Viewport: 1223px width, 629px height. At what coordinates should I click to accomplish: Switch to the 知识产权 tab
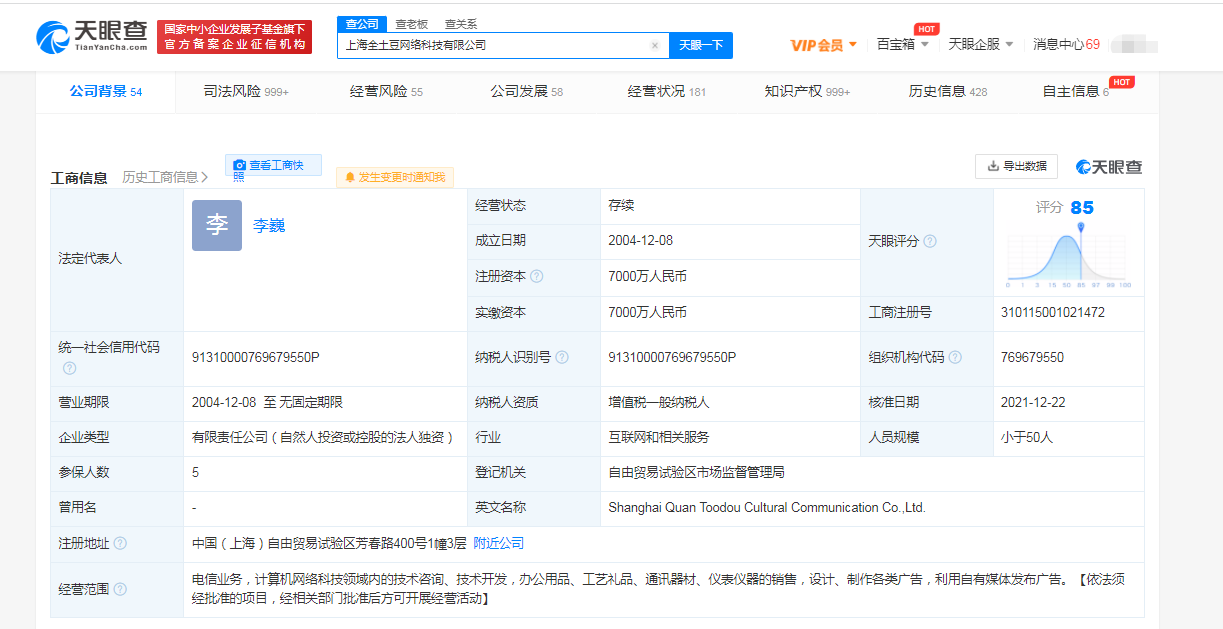coord(806,92)
